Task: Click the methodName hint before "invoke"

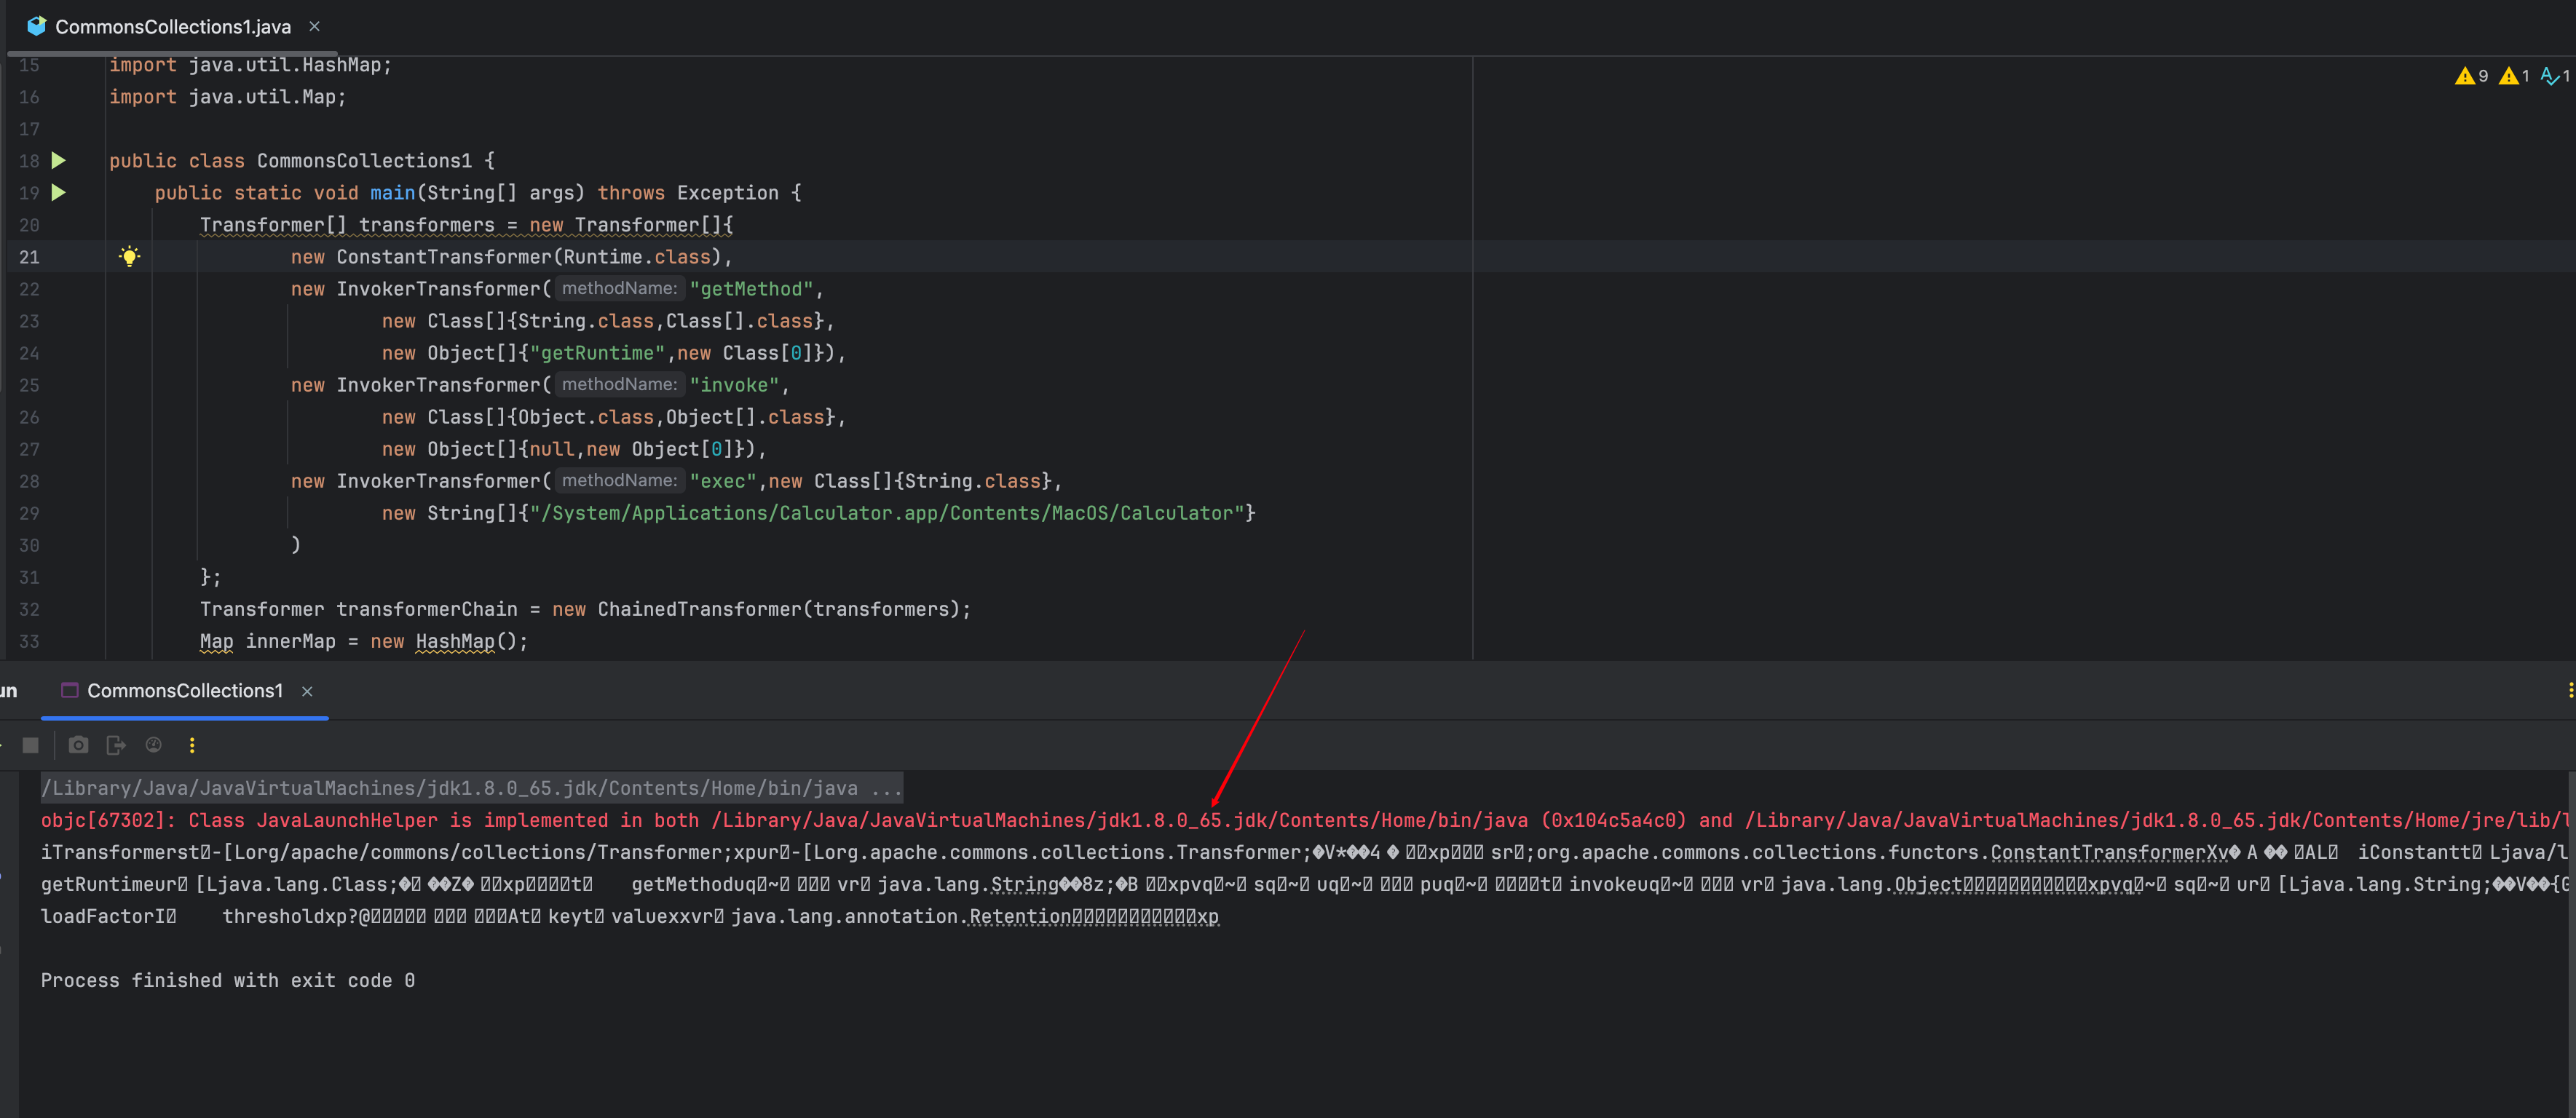Action: (x=619, y=384)
